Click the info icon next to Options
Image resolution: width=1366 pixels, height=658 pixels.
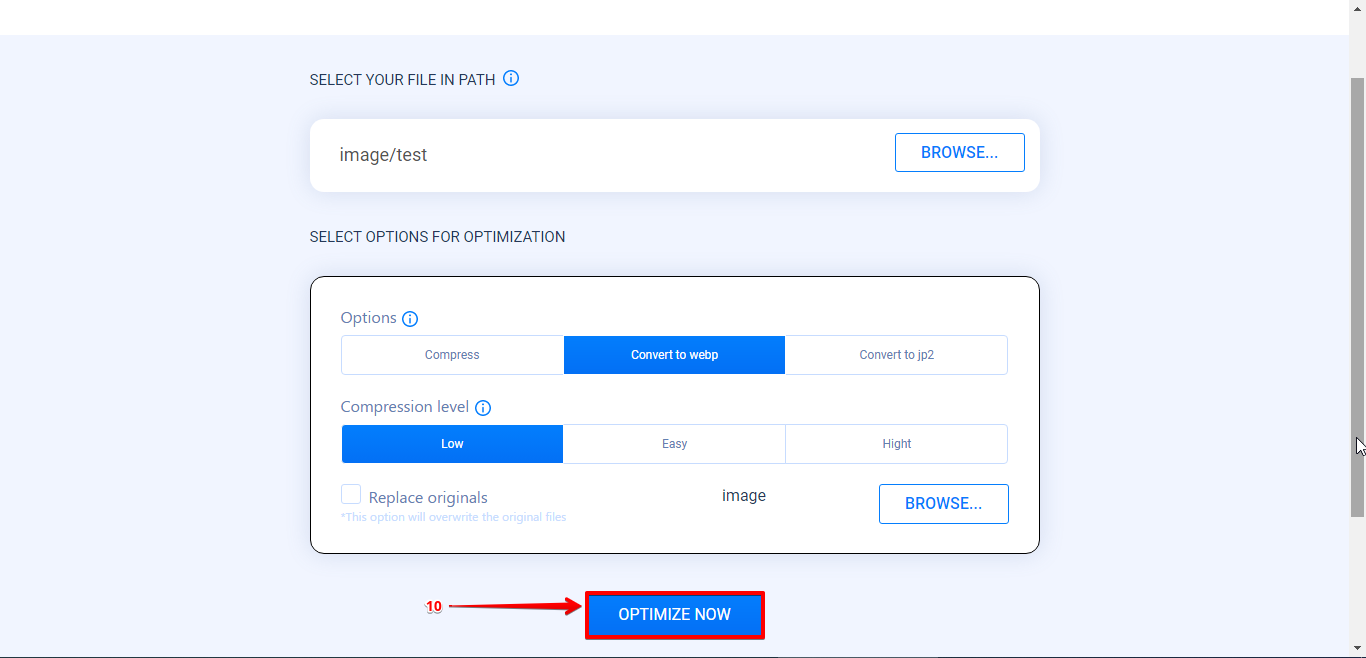coord(410,319)
